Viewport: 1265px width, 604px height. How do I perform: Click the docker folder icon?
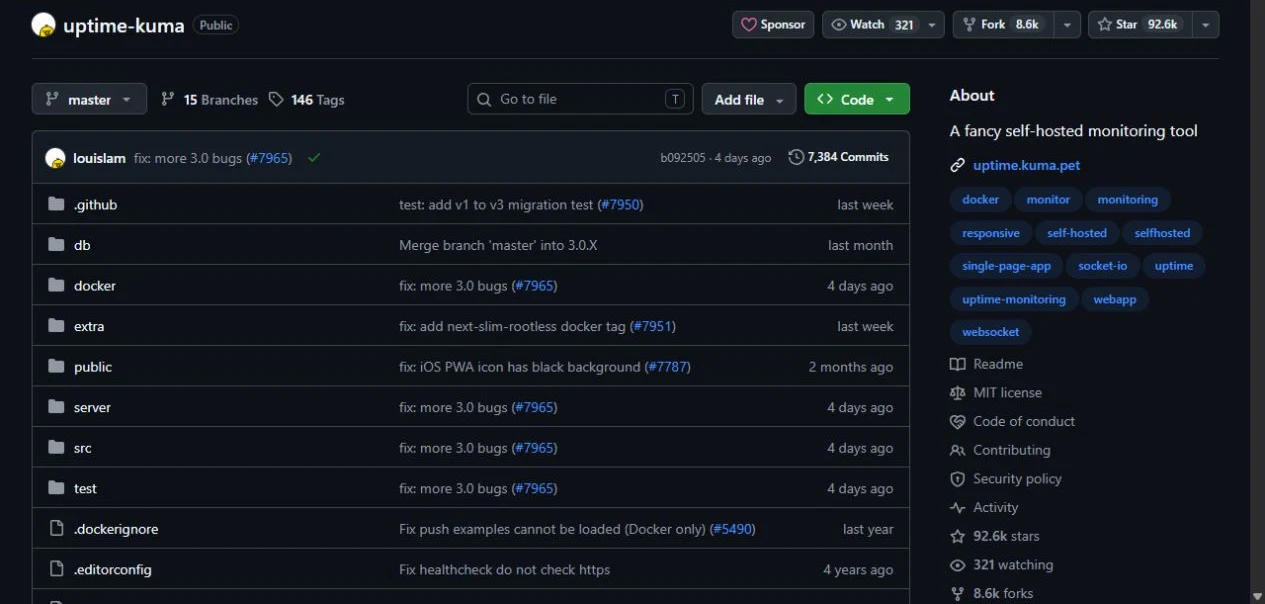pyautogui.click(x=56, y=286)
